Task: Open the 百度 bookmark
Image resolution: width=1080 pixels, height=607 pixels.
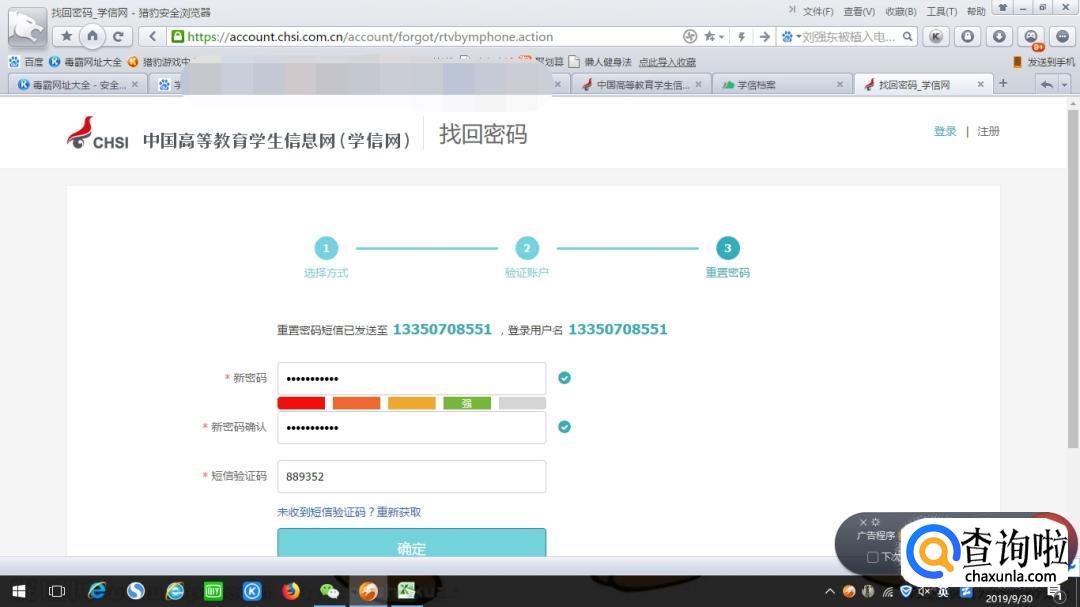Action: tap(26, 62)
